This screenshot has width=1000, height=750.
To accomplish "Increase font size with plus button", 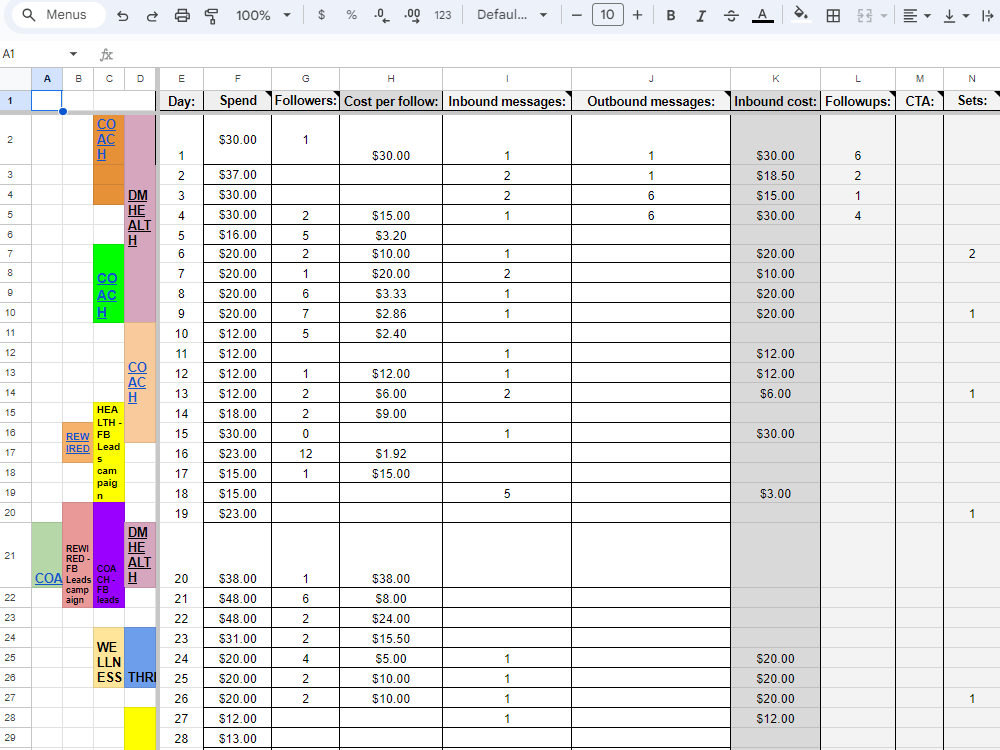I will pyautogui.click(x=637, y=15).
